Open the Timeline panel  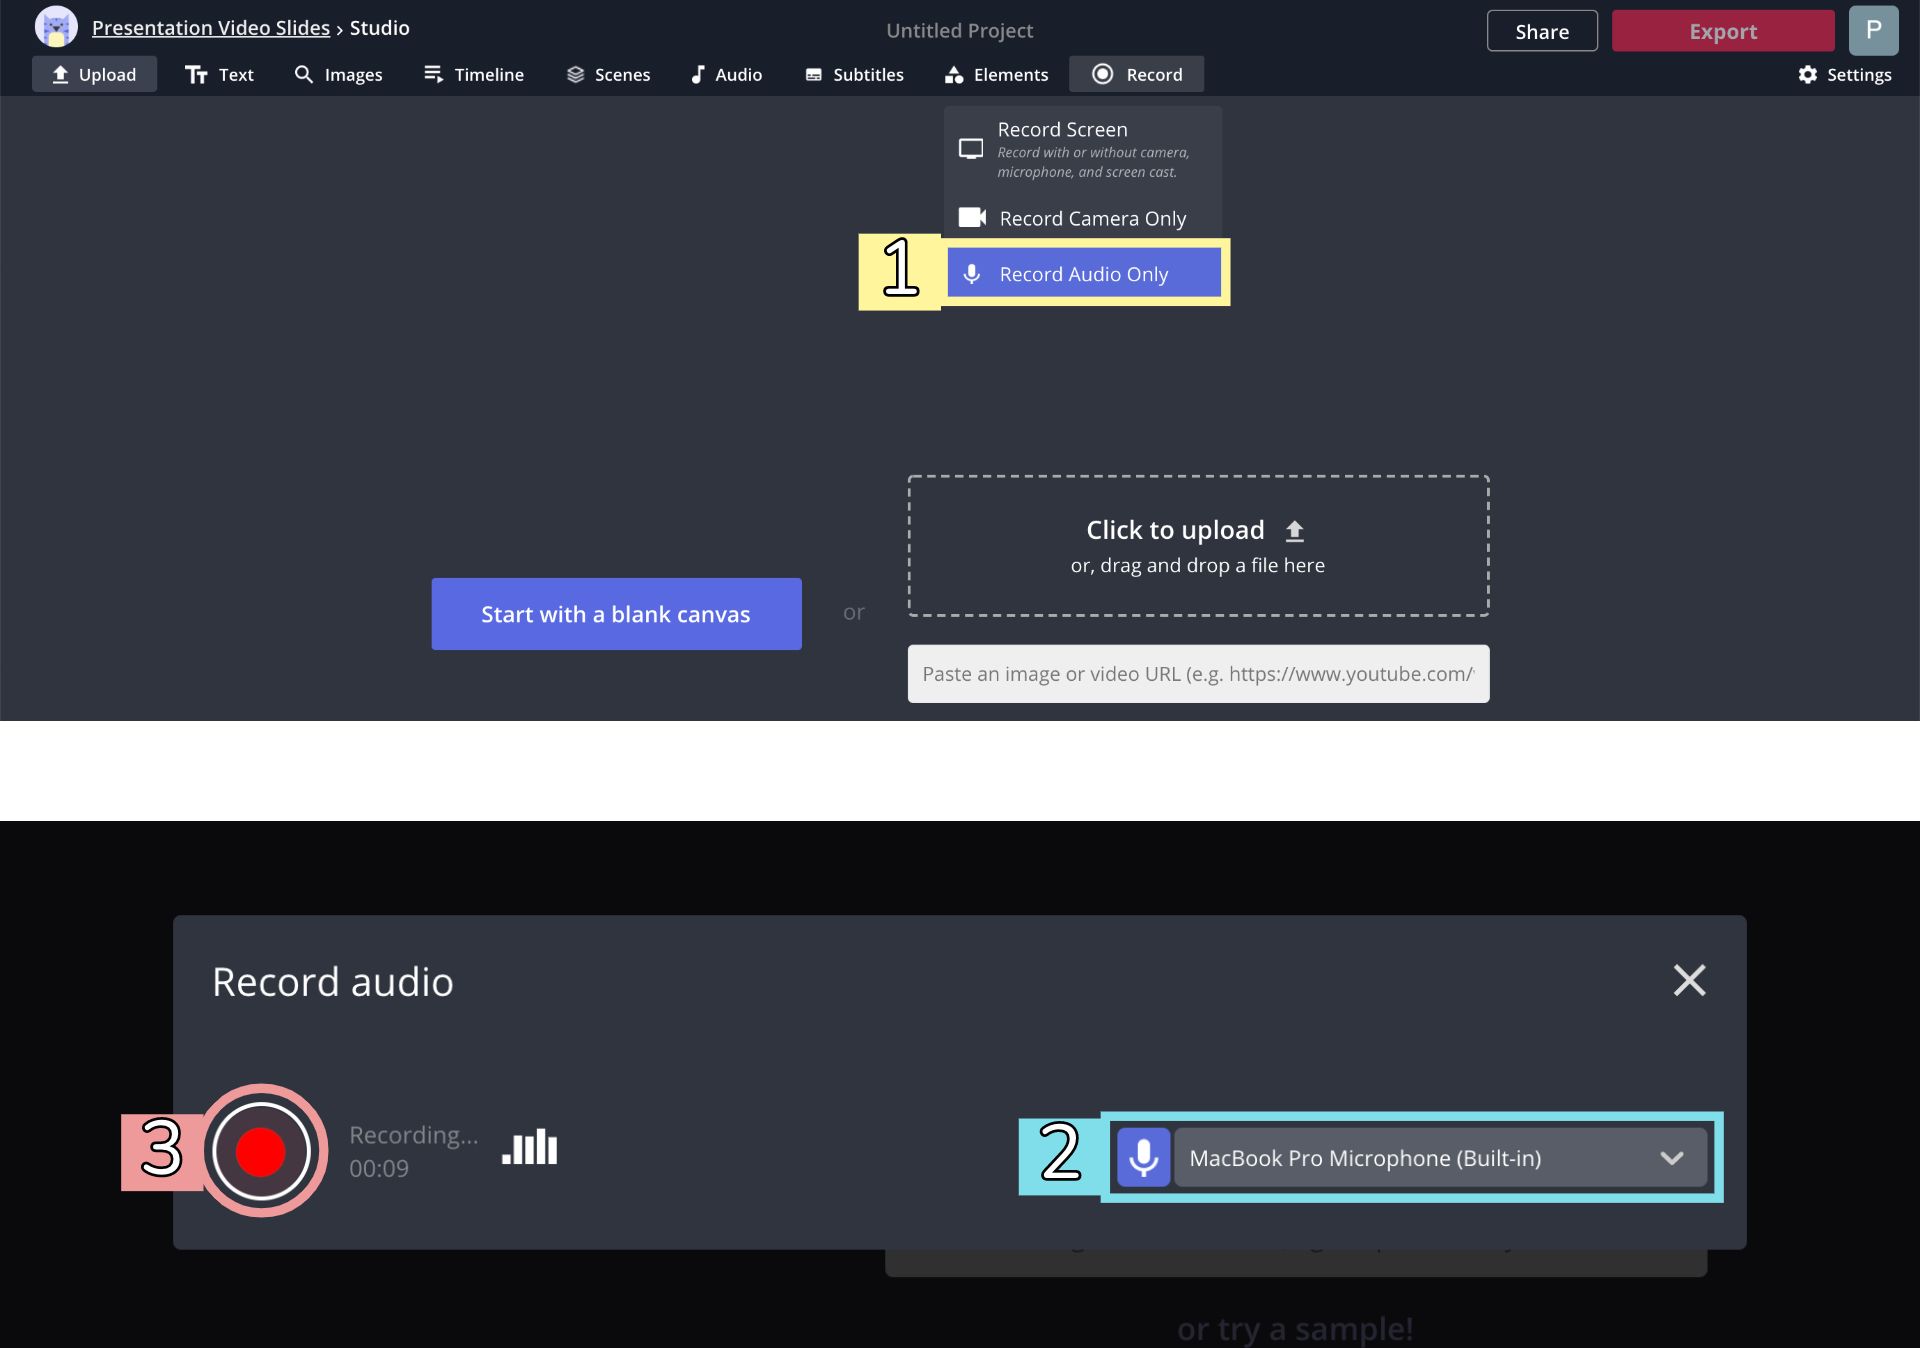tap(473, 75)
